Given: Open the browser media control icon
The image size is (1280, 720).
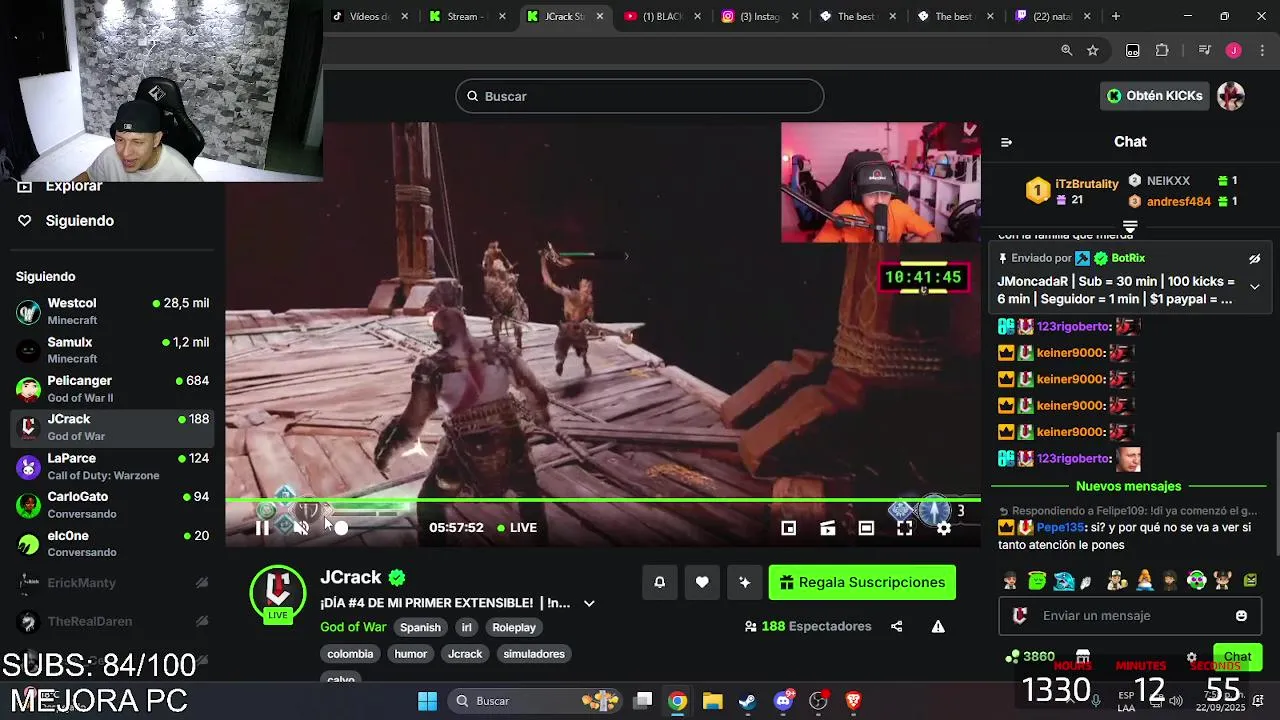Looking at the screenshot, I should pos(1205,50).
